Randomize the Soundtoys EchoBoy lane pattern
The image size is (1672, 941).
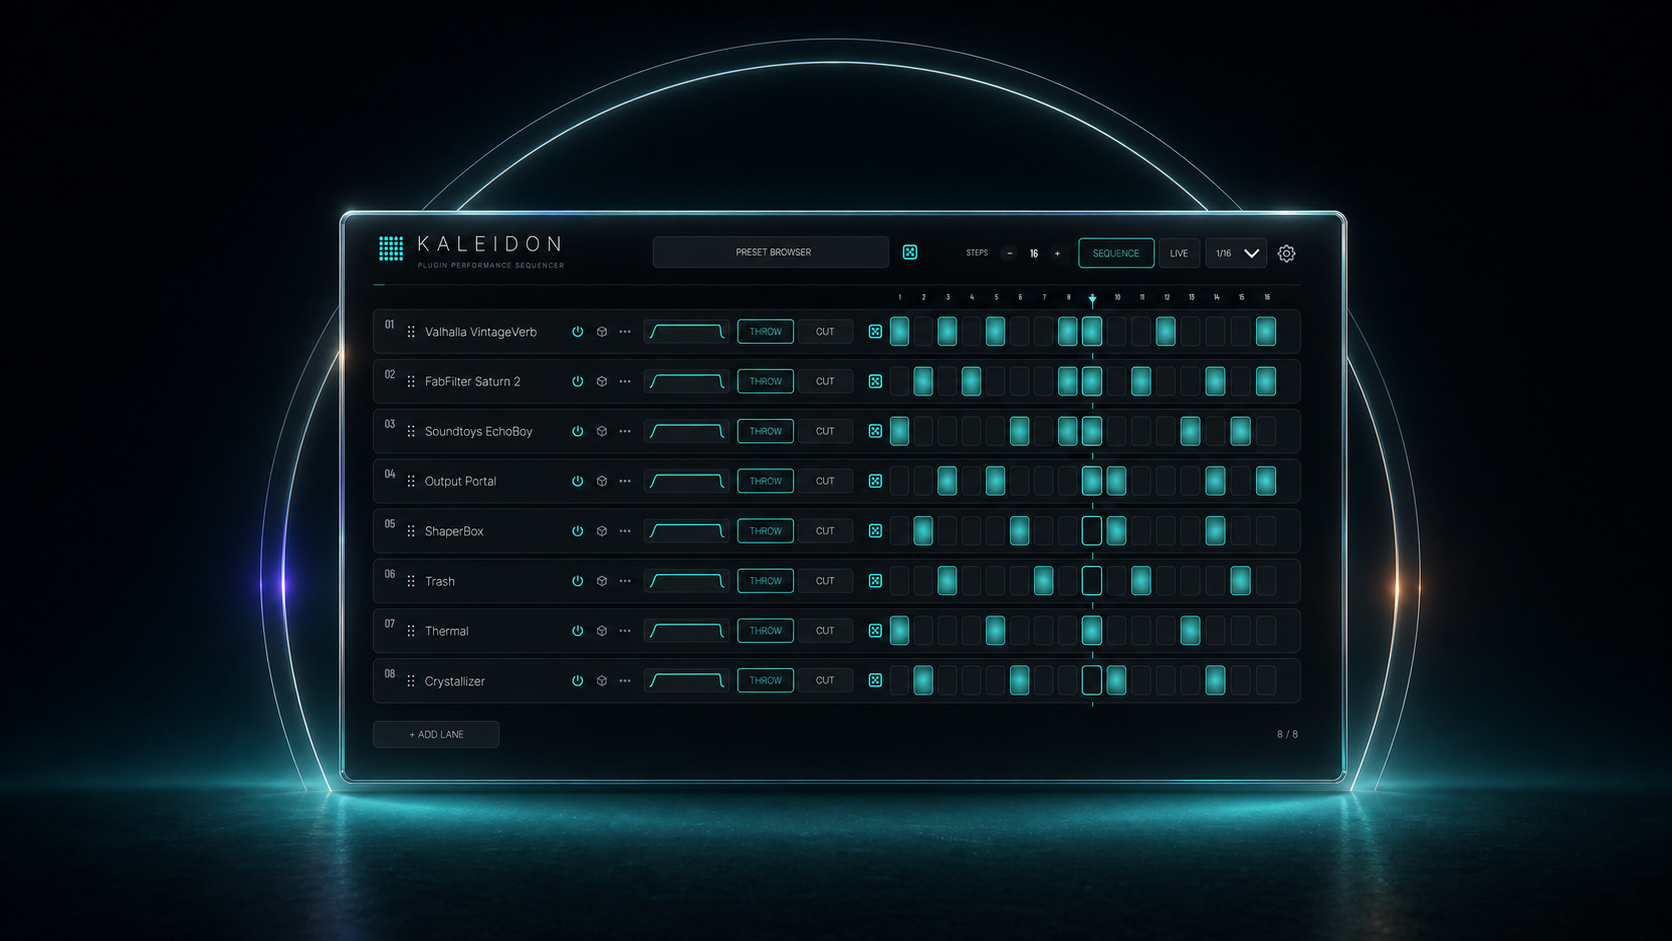(875, 431)
